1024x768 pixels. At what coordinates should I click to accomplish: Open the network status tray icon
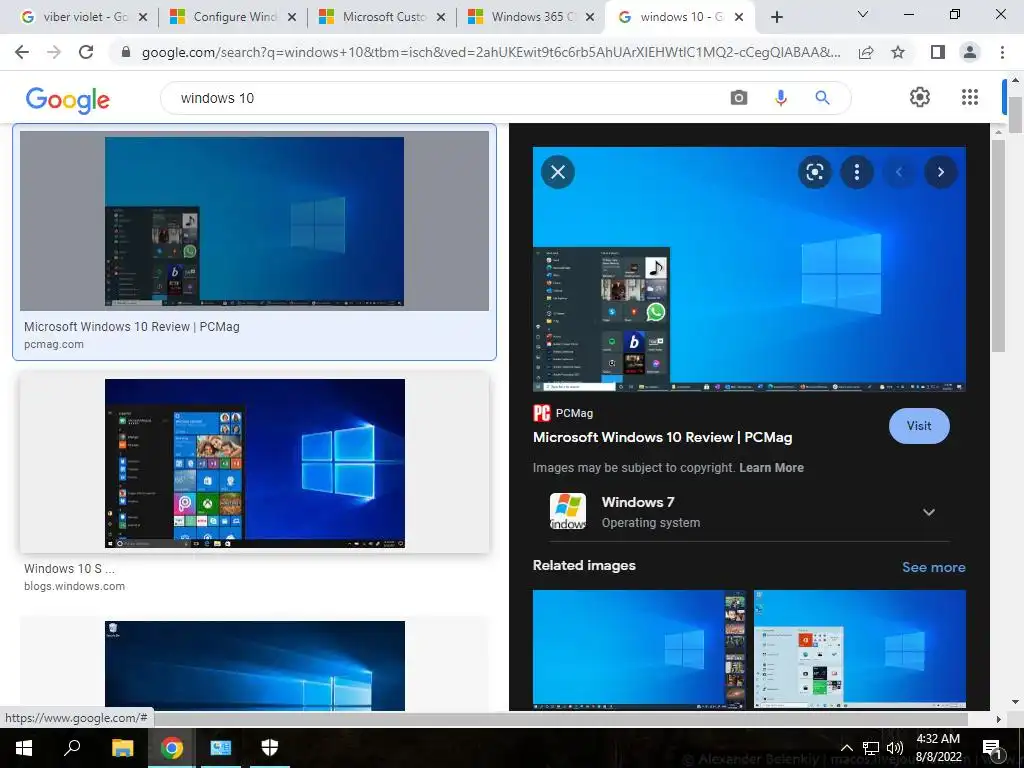click(x=871, y=748)
